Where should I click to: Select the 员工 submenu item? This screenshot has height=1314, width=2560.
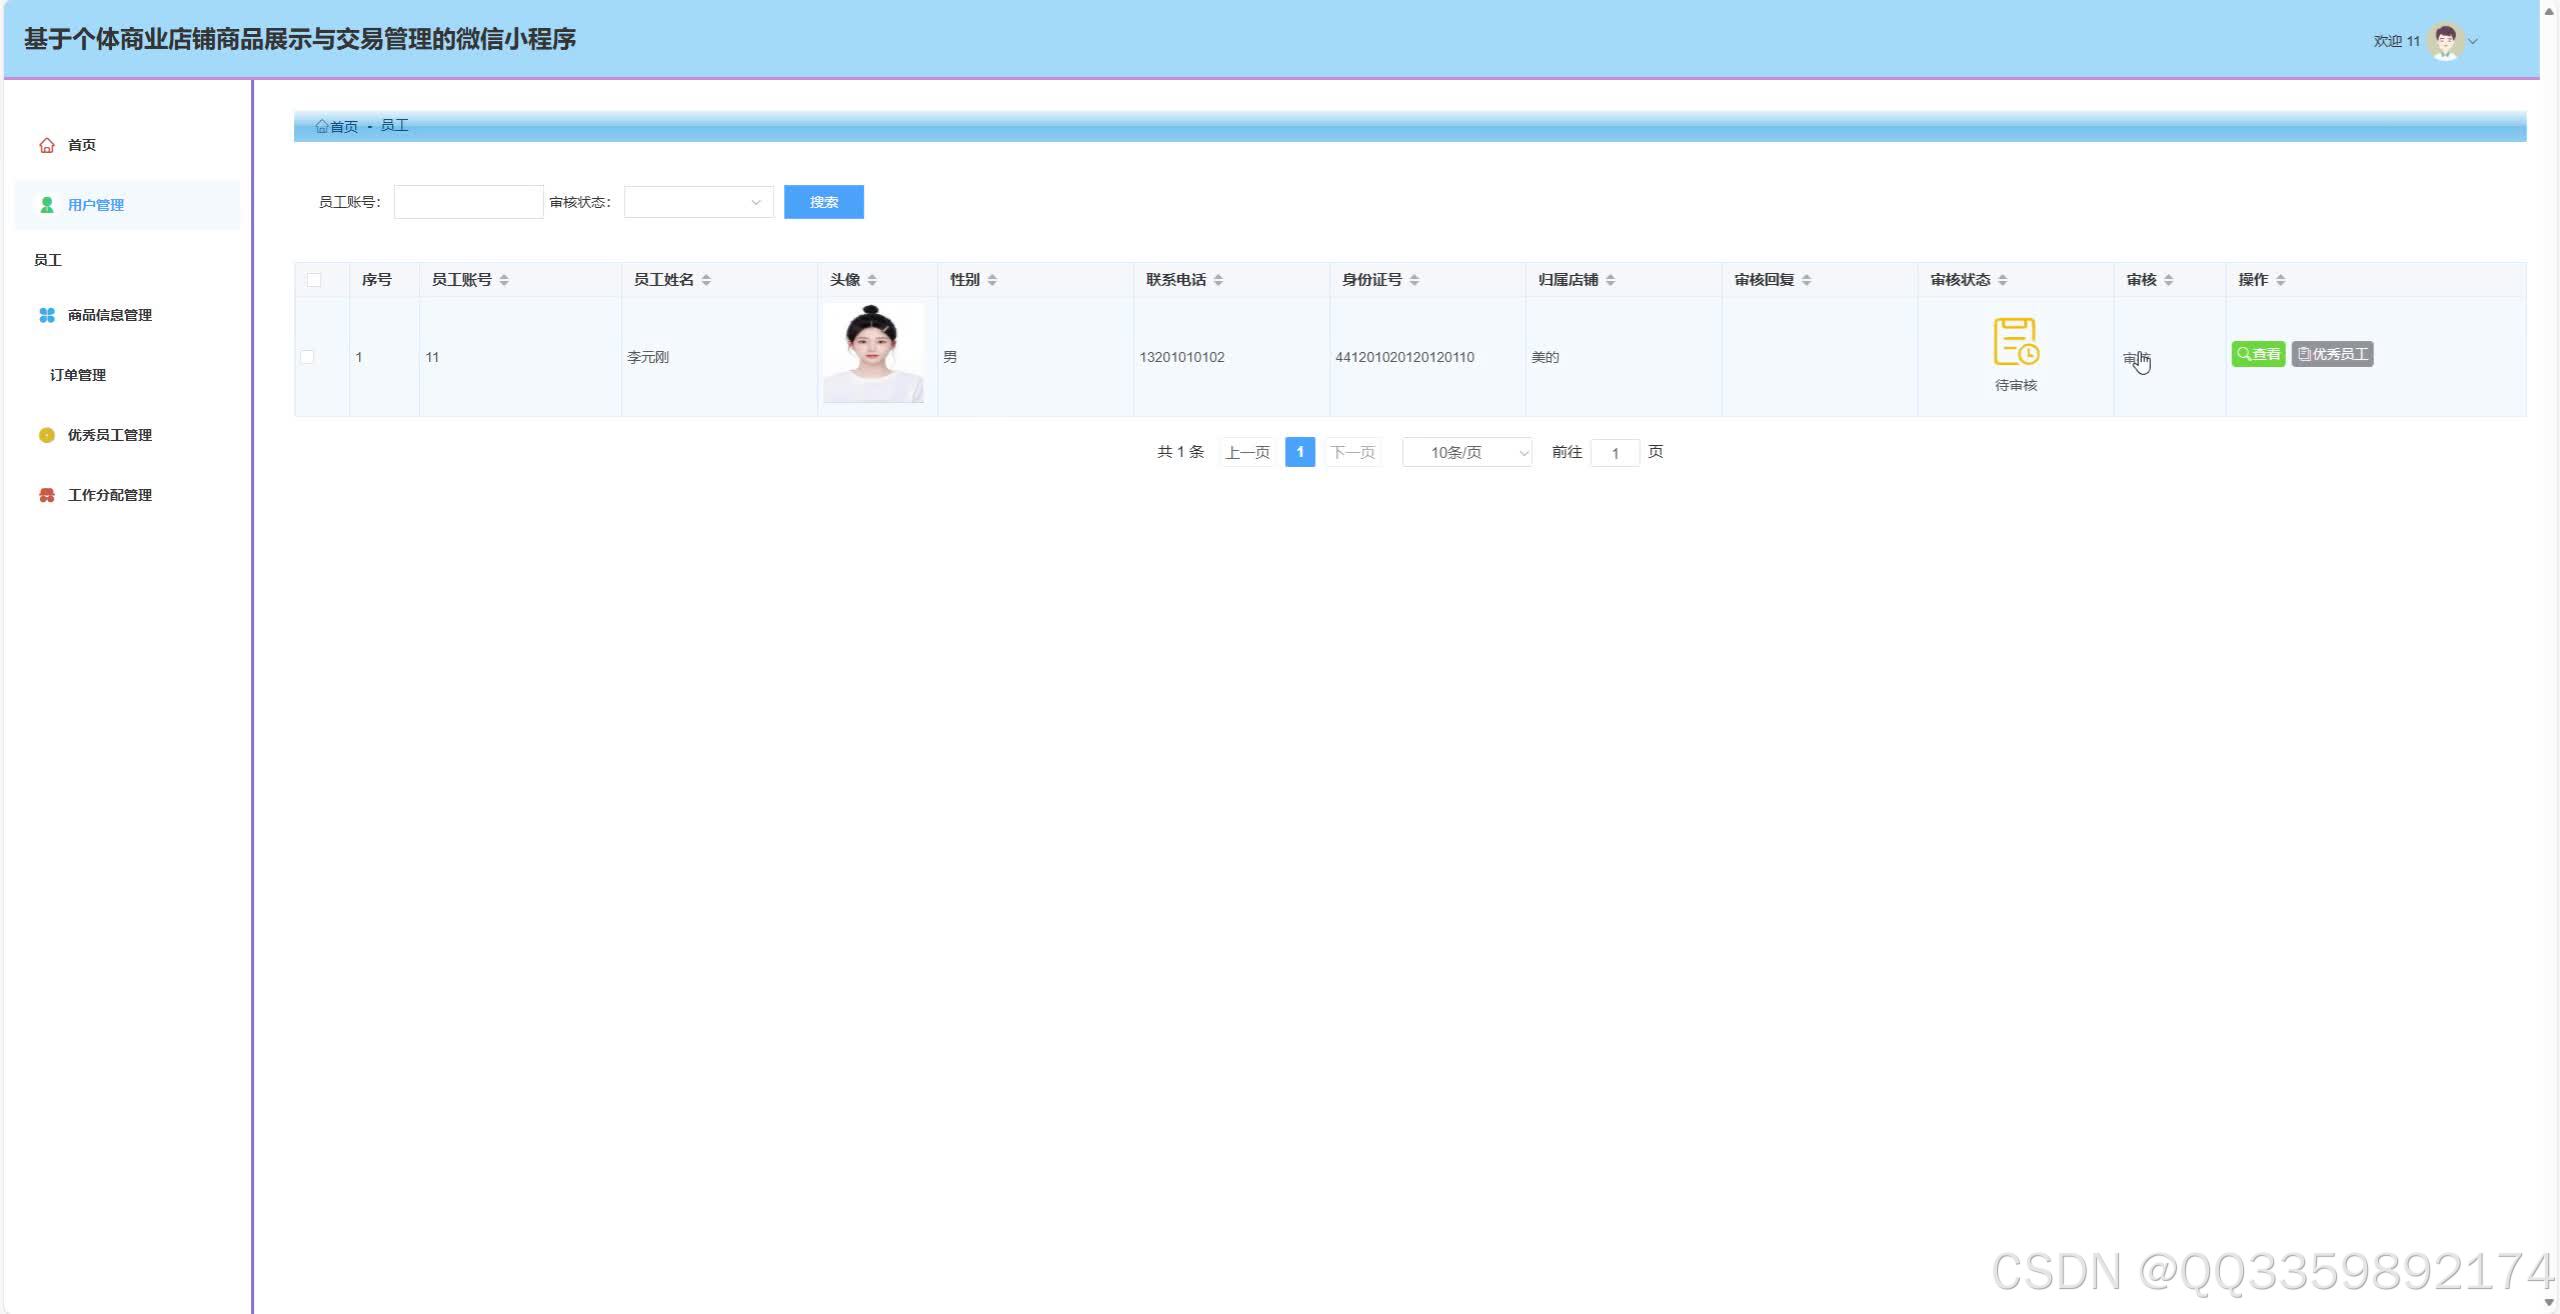[48, 260]
